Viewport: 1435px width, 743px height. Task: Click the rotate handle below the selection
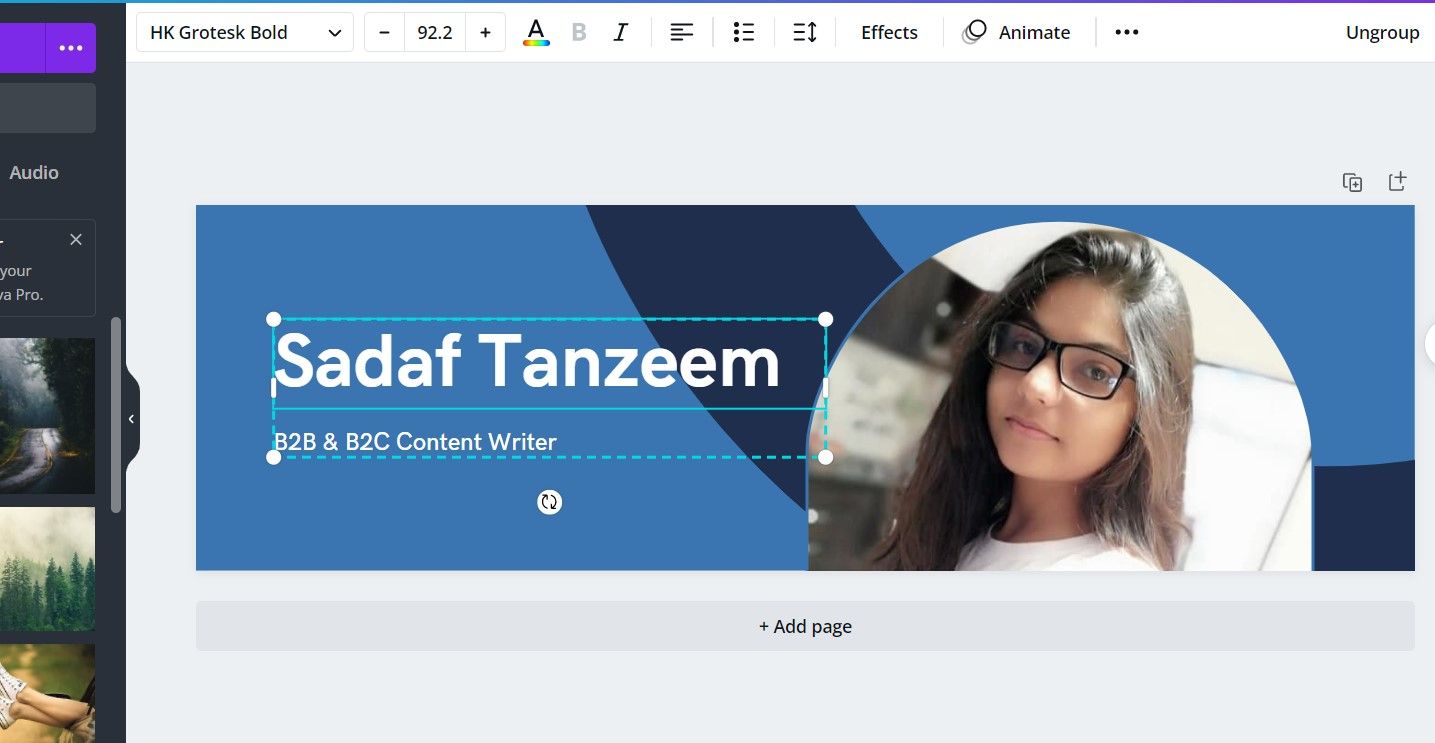pos(549,502)
